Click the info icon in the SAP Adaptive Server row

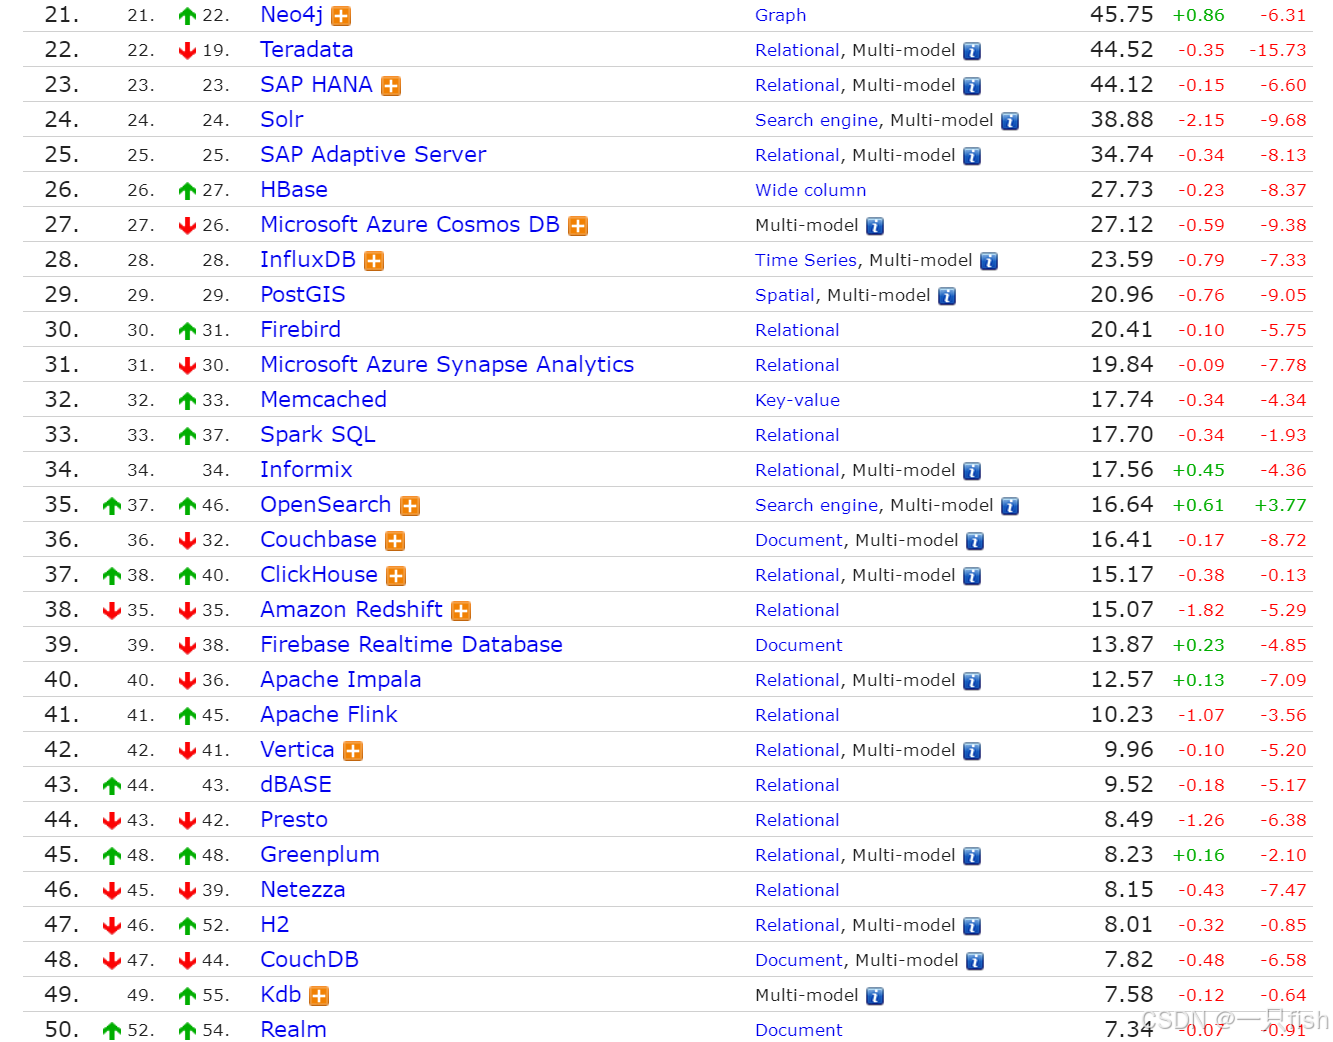pyautogui.click(x=972, y=156)
